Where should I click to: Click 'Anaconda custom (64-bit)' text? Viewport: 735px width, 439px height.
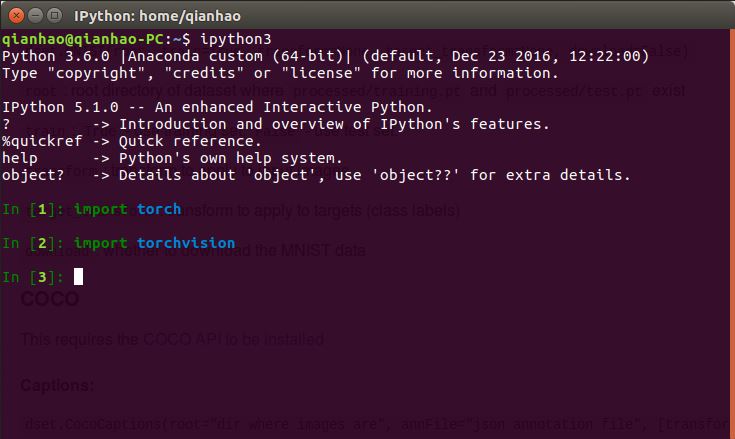click(x=236, y=56)
